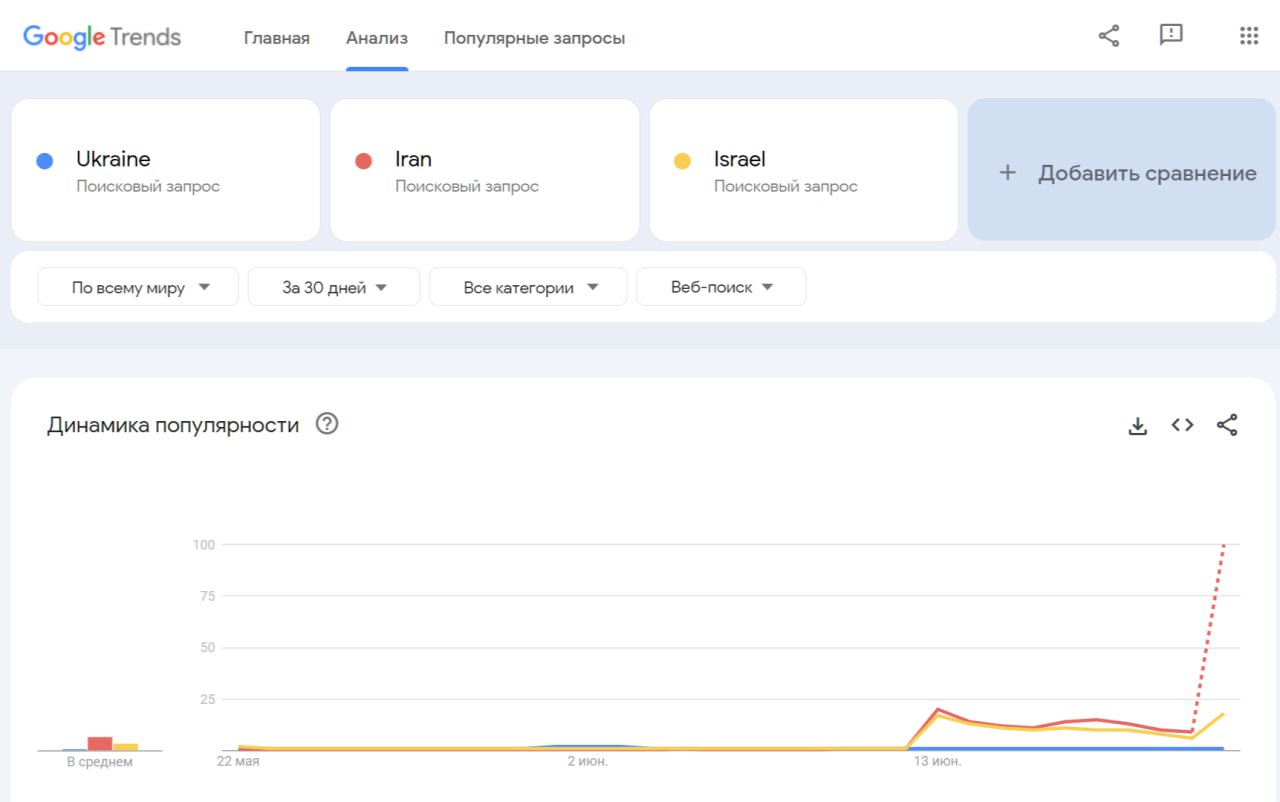Click the yellow Israel average bar

coord(125,746)
